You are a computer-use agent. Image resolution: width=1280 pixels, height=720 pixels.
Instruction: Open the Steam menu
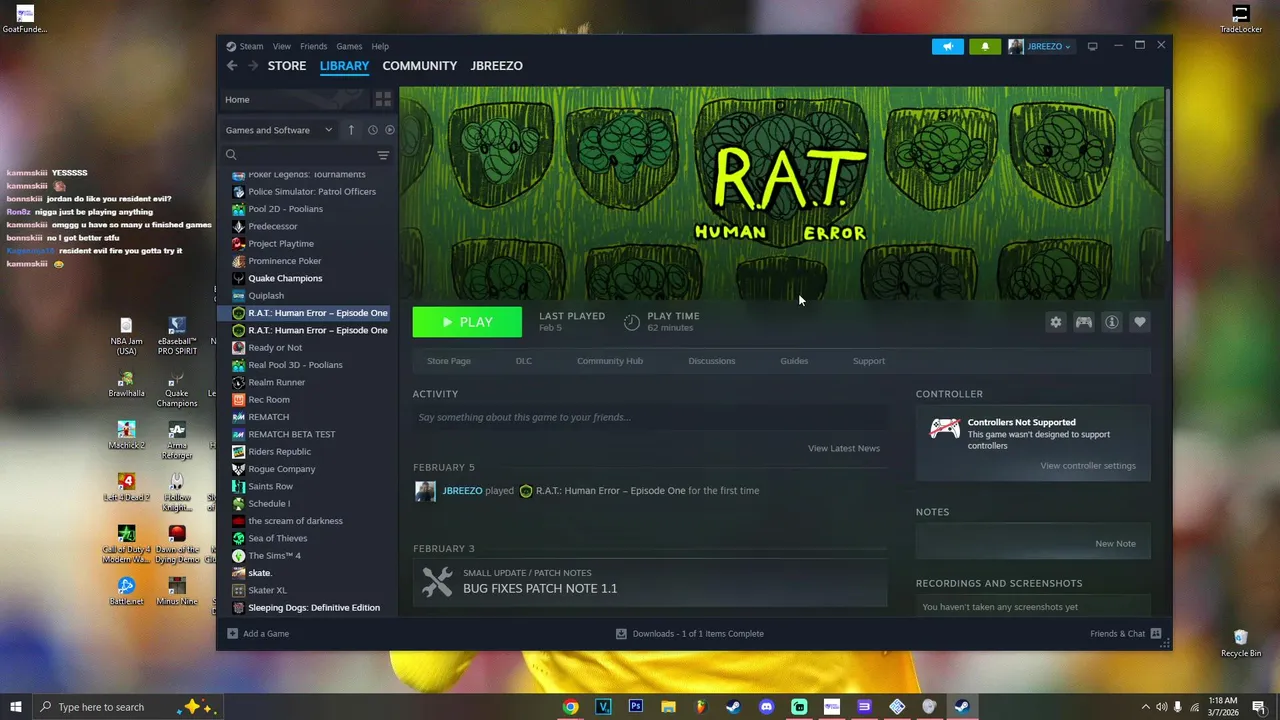[x=251, y=46]
